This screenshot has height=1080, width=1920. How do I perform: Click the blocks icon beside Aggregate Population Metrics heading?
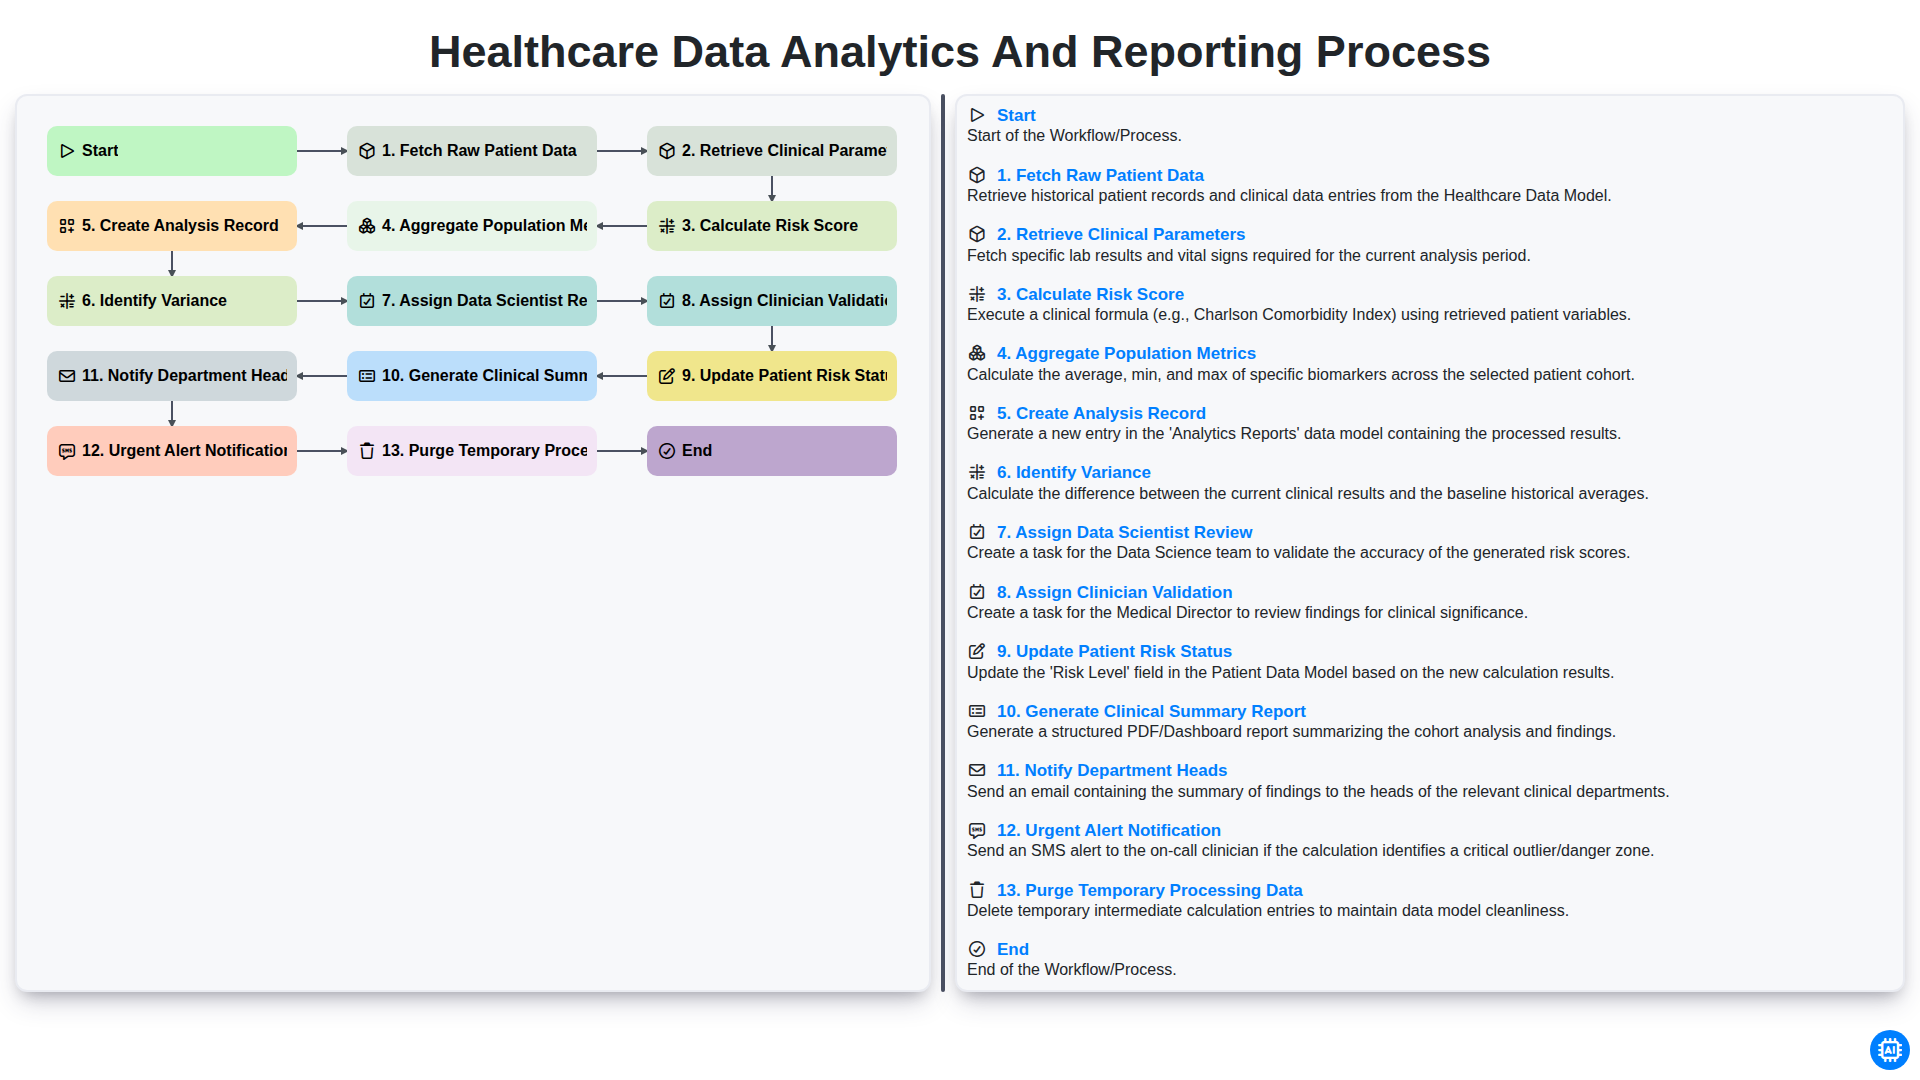coord(977,353)
